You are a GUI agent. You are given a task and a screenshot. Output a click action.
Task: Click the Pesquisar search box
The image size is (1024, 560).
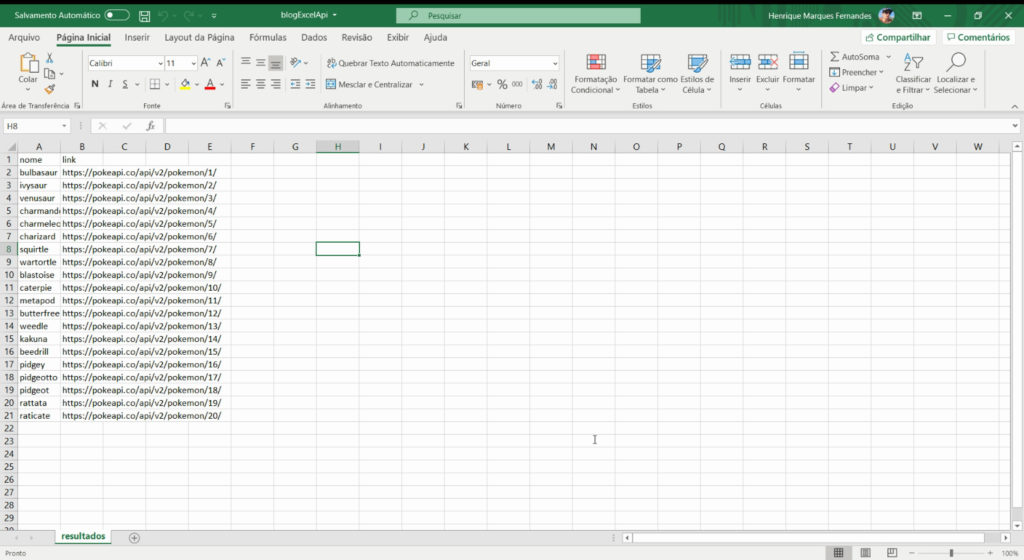[x=518, y=15]
